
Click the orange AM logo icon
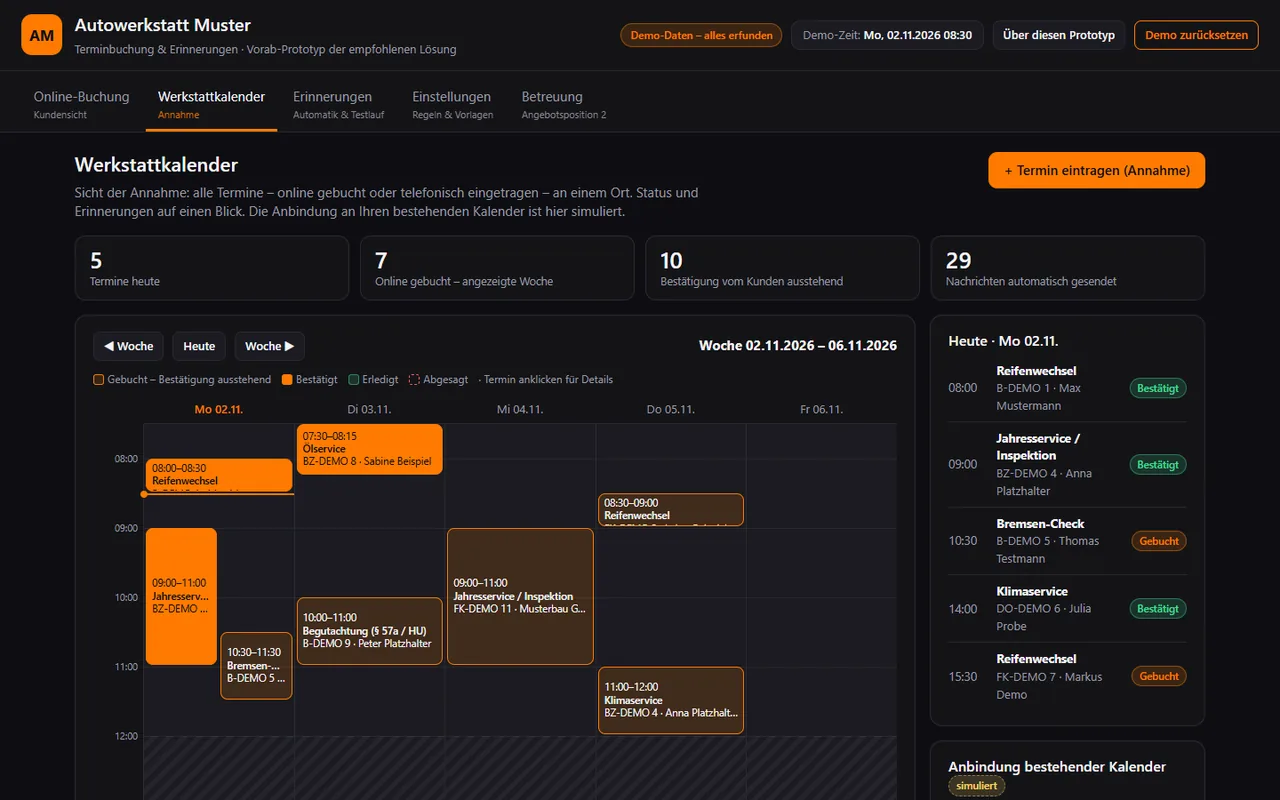[42, 35]
